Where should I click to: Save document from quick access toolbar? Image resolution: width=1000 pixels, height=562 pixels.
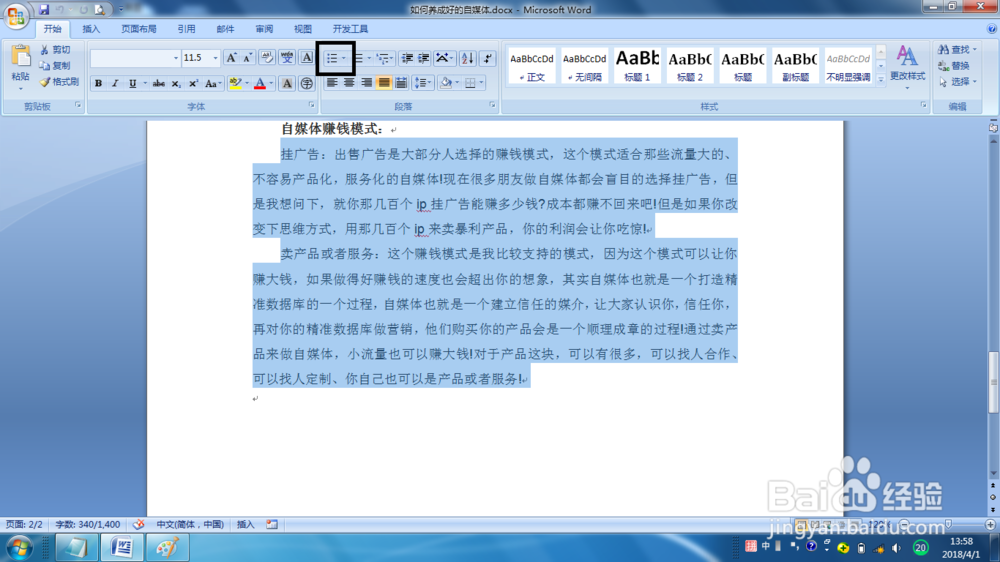44,10
